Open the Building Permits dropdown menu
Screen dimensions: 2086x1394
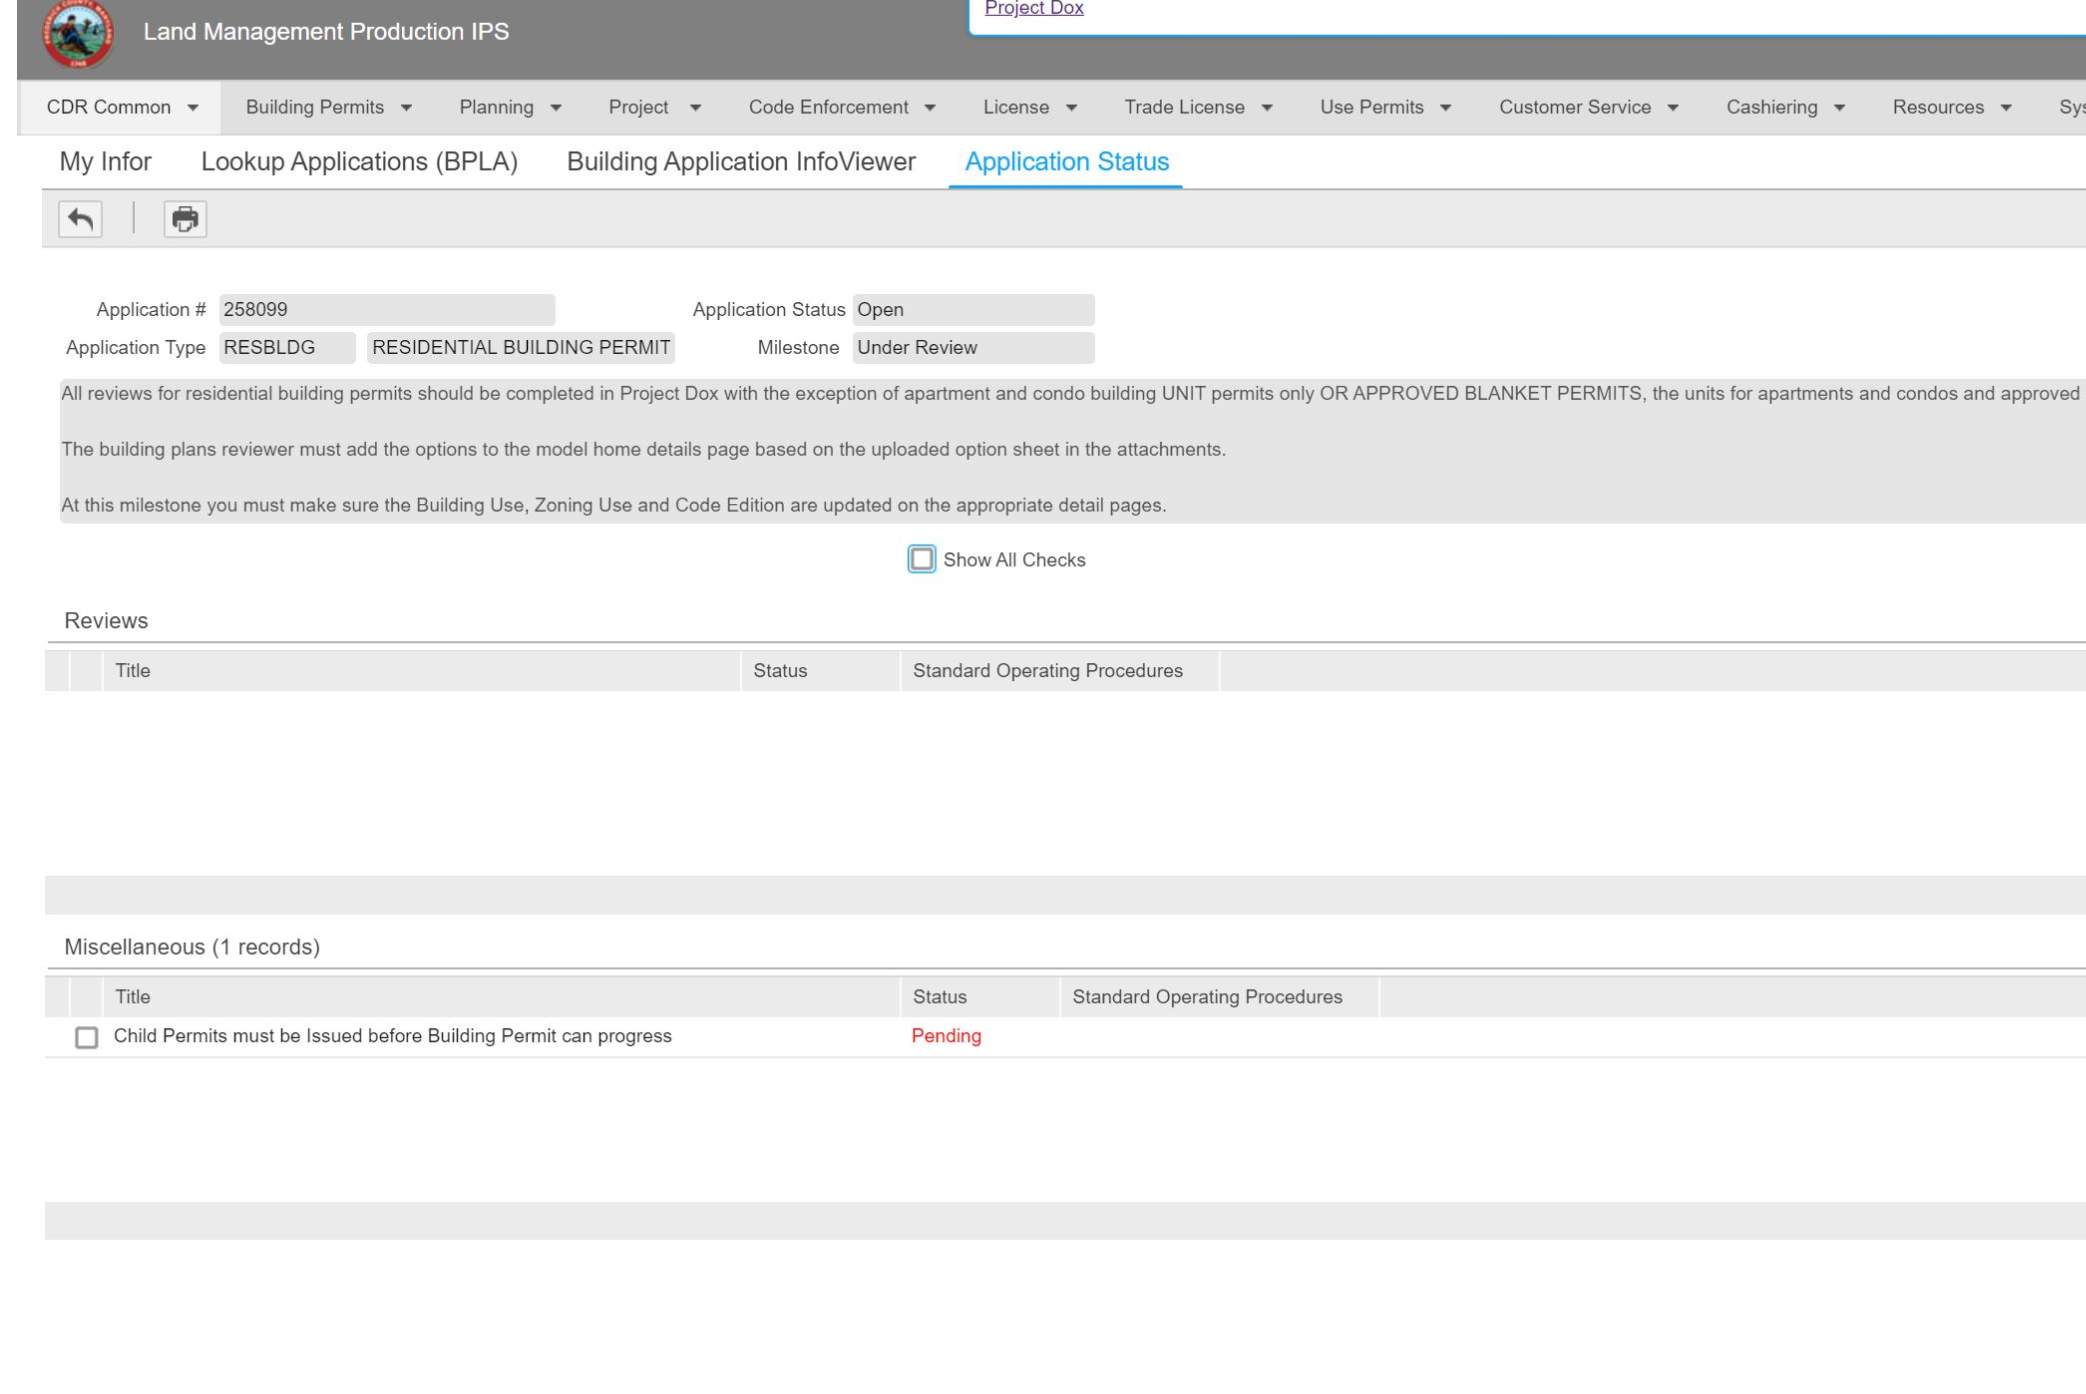click(328, 107)
